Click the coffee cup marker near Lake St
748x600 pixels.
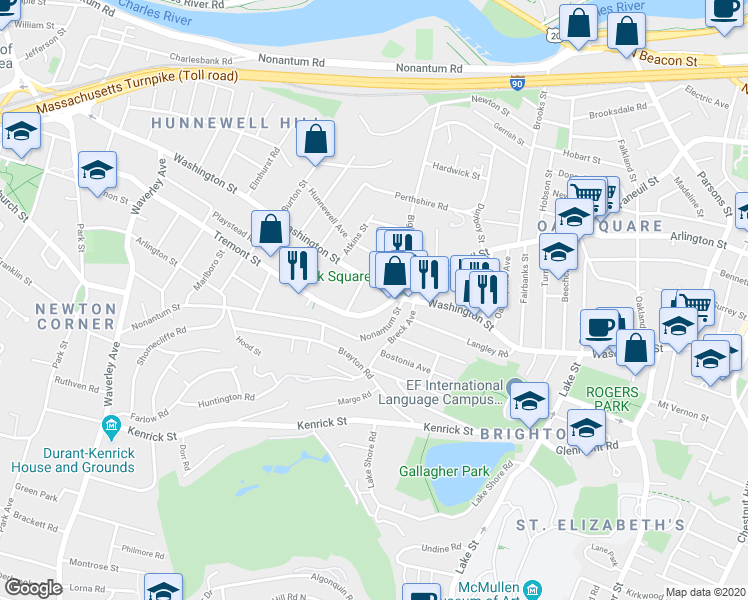599,331
